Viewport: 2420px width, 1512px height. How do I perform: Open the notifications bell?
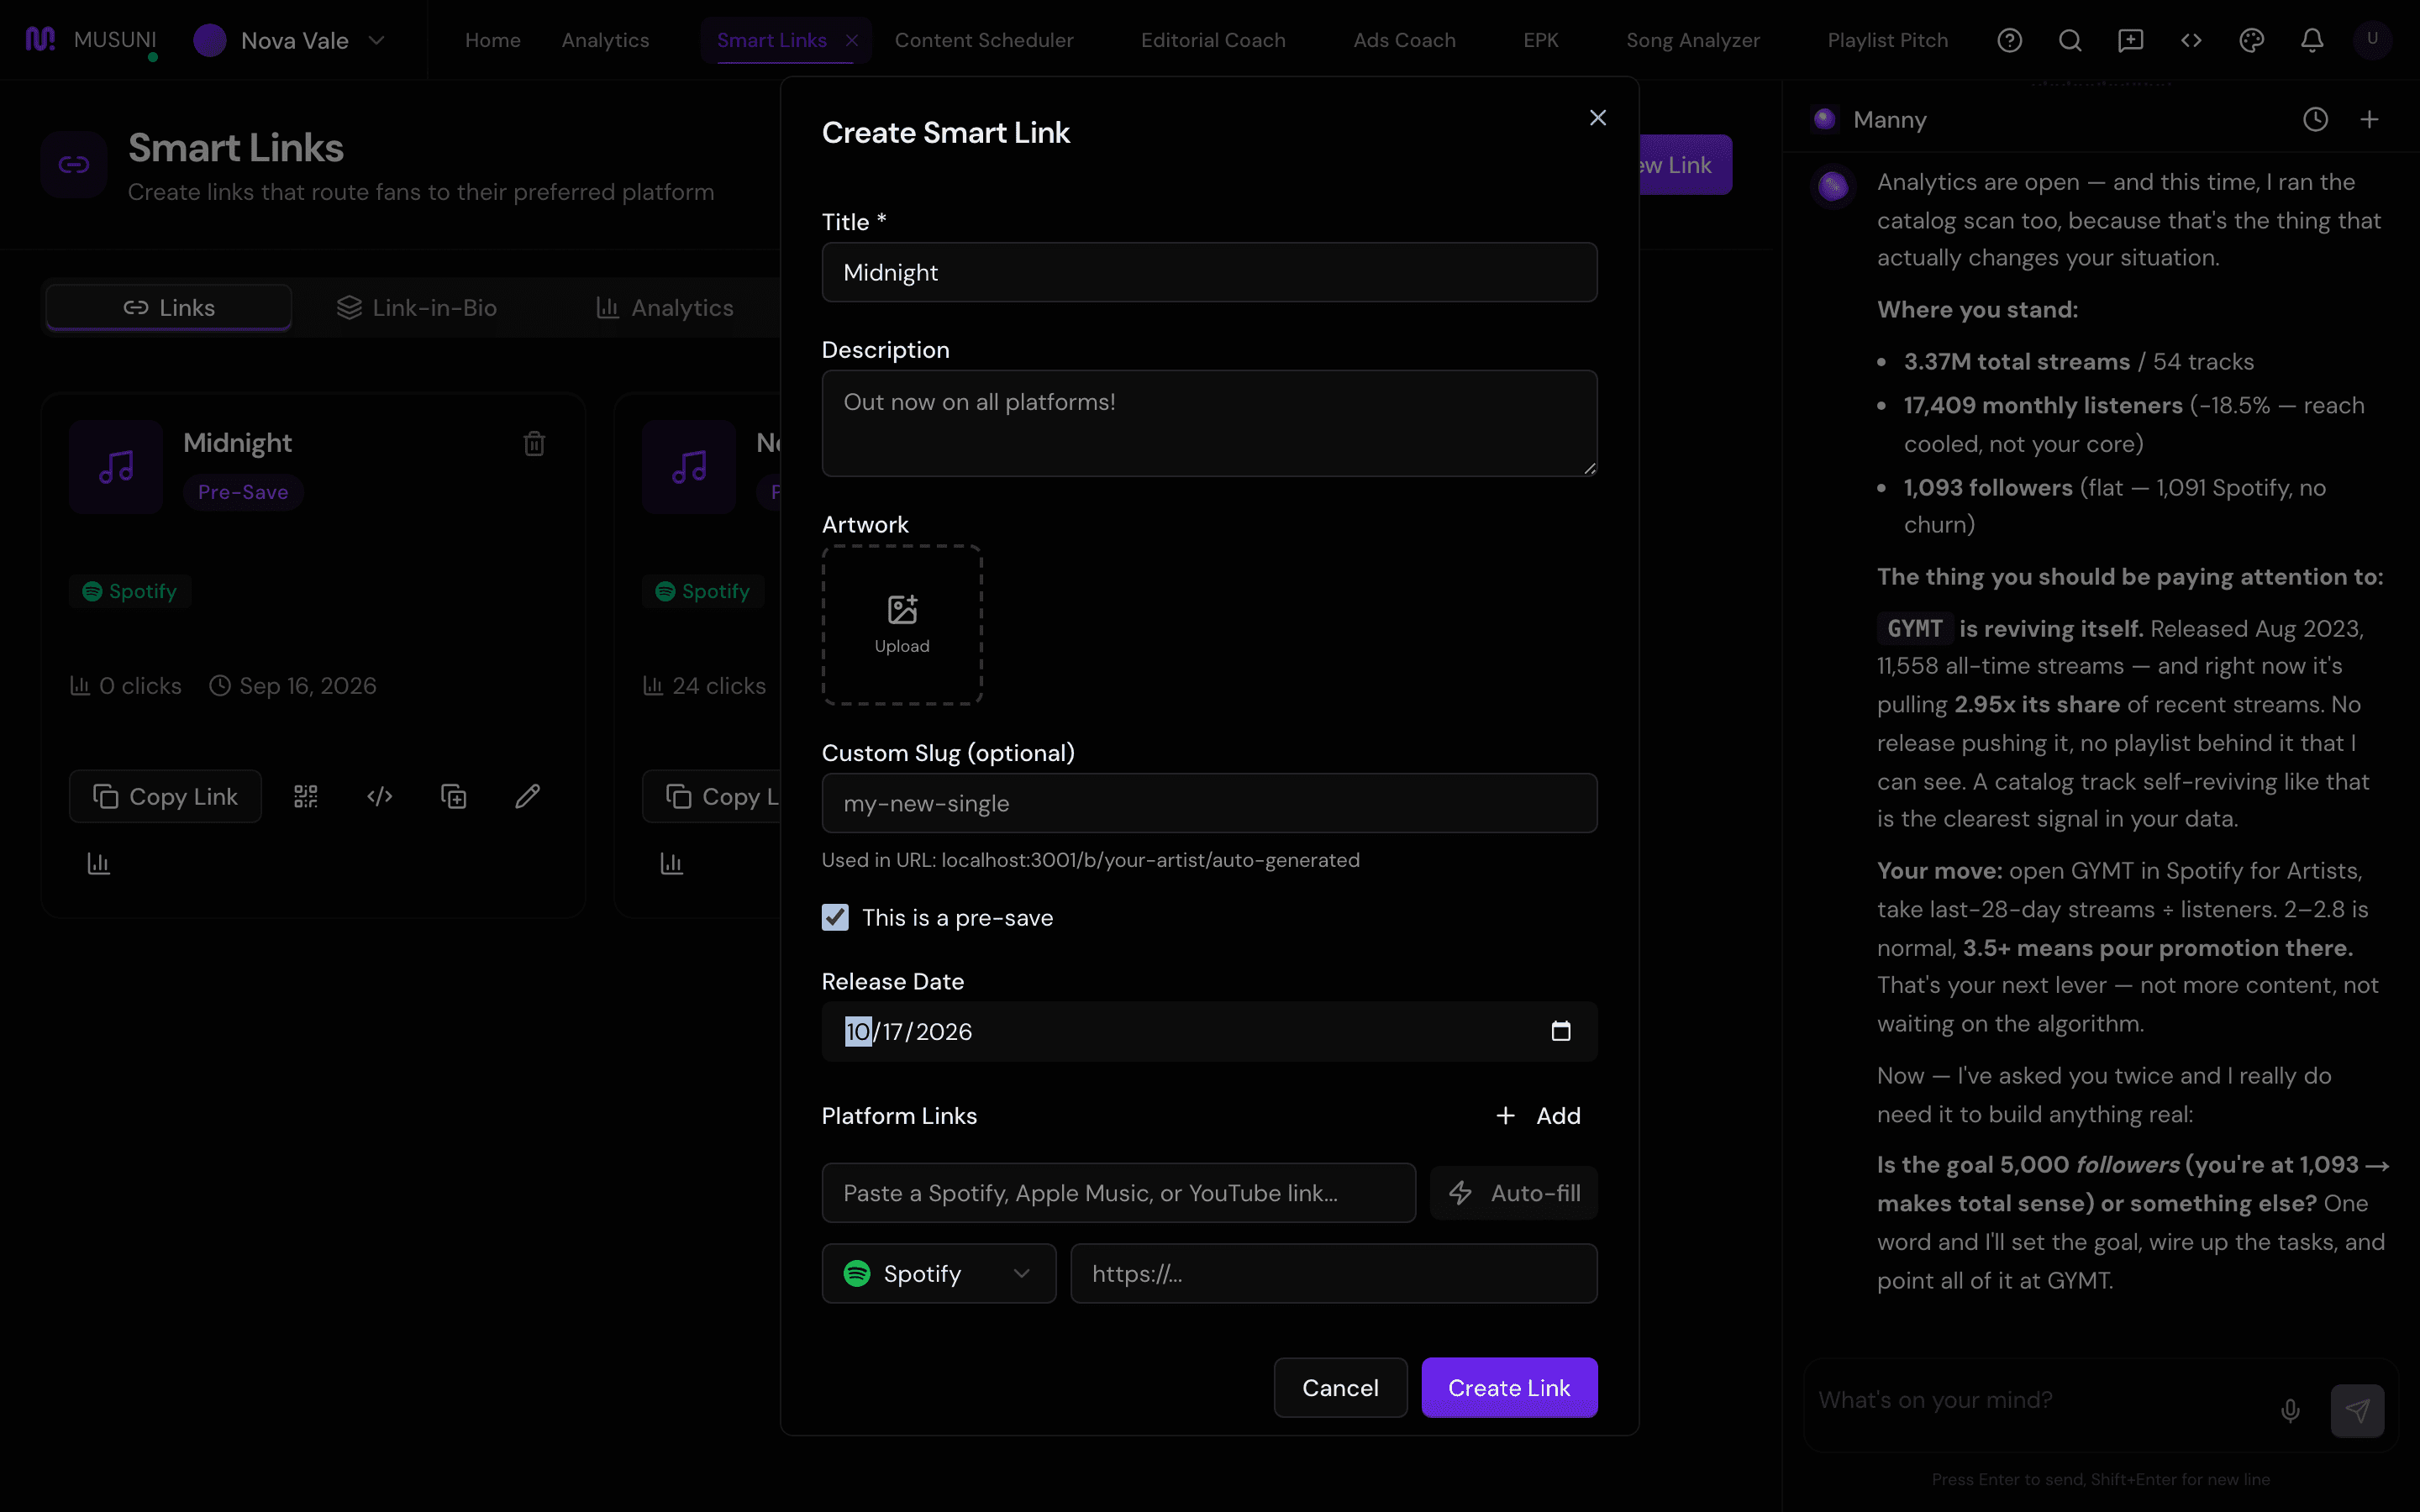pyautogui.click(x=2312, y=40)
